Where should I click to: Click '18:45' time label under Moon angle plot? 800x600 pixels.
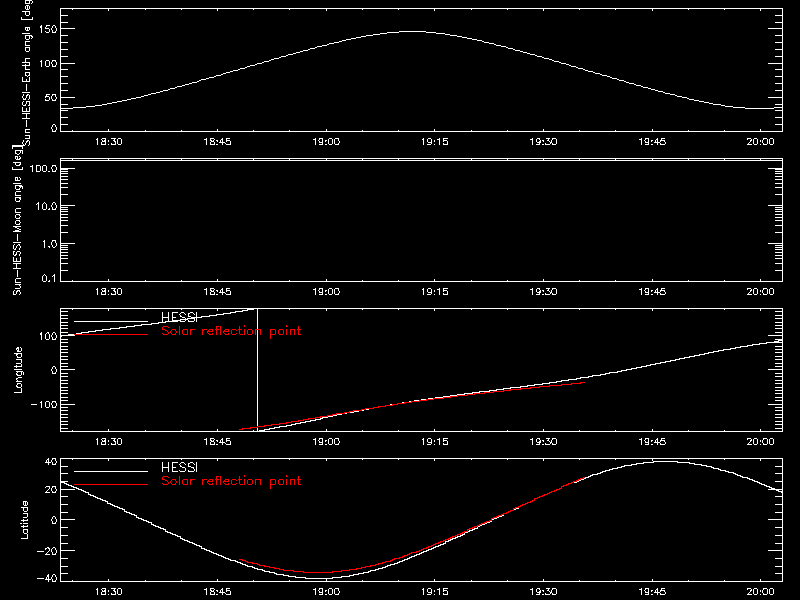(x=217, y=292)
